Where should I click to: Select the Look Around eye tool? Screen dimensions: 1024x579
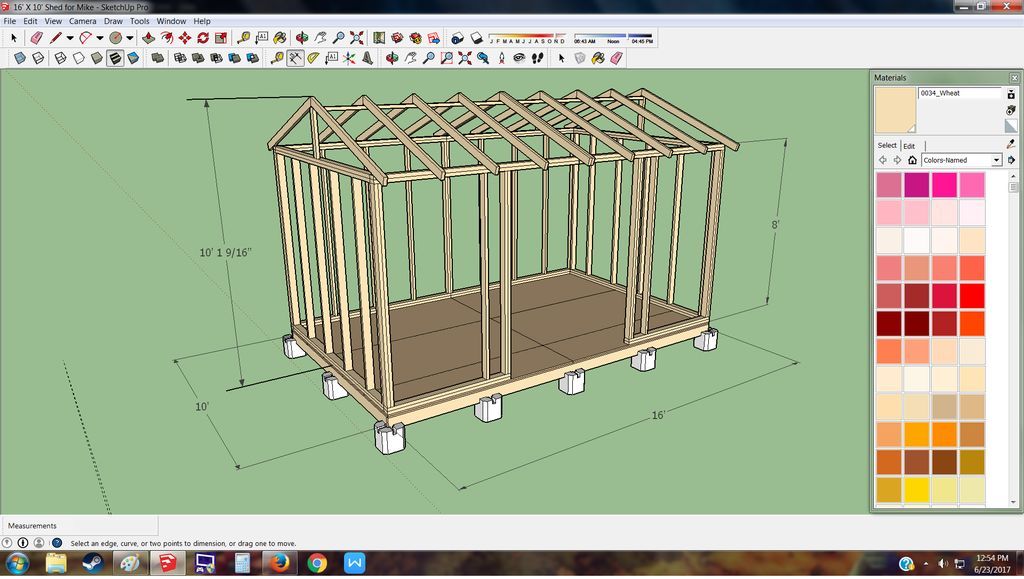click(519, 58)
